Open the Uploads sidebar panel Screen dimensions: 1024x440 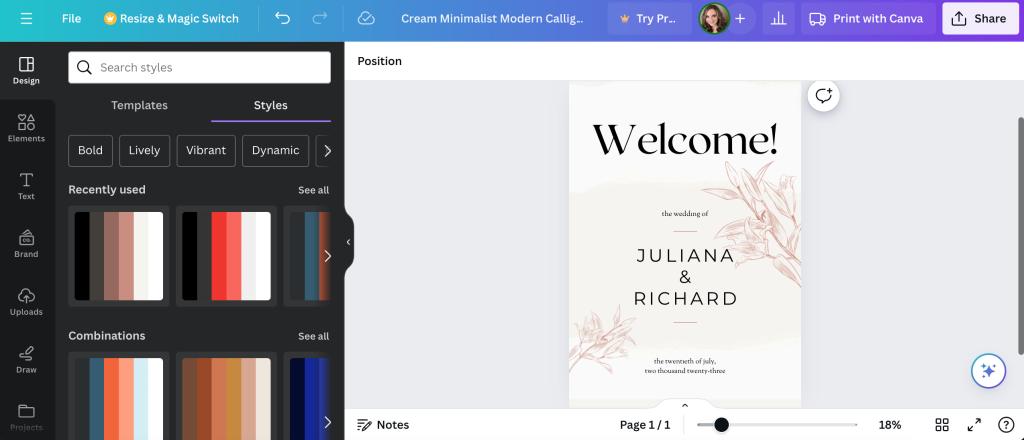coord(26,302)
